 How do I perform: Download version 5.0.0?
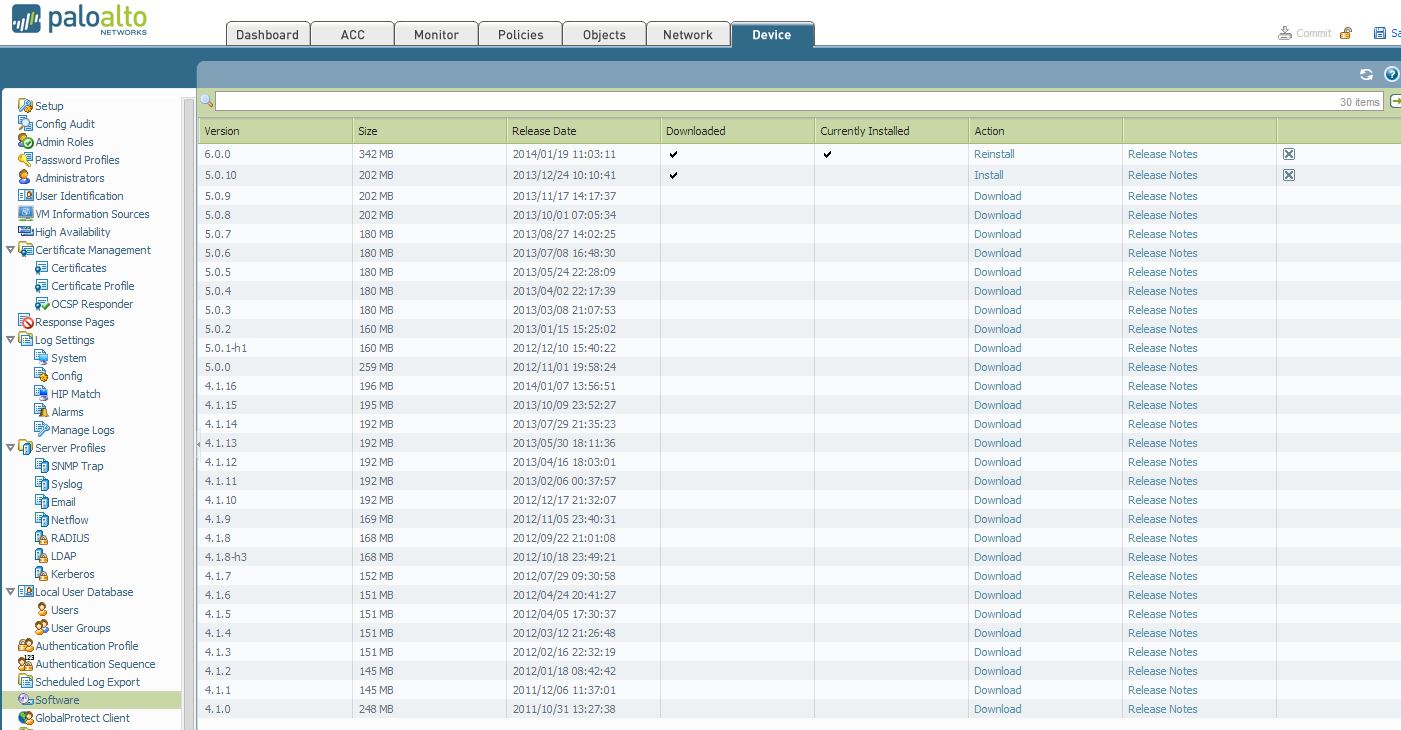pyautogui.click(x=998, y=367)
